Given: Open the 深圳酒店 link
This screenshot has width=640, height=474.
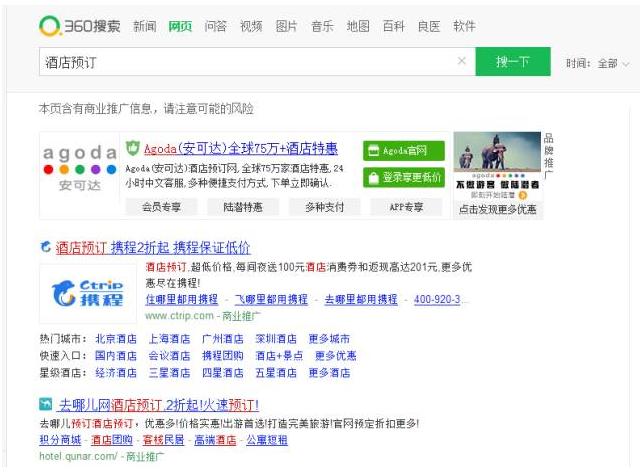Looking at the screenshot, I should (x=276, y=339).
